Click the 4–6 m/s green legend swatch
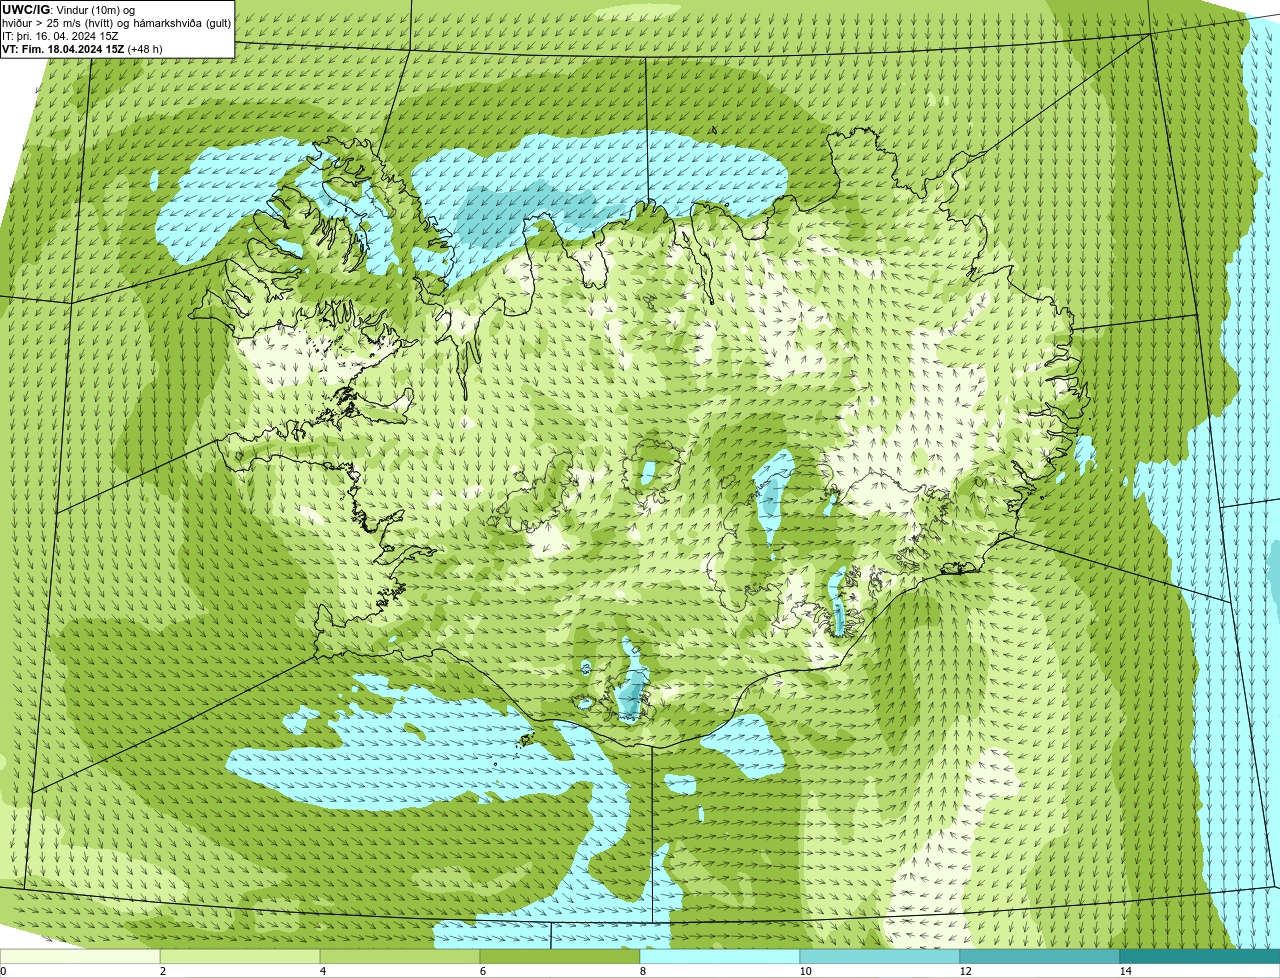The image size is (1280, 978). point(400,956)
